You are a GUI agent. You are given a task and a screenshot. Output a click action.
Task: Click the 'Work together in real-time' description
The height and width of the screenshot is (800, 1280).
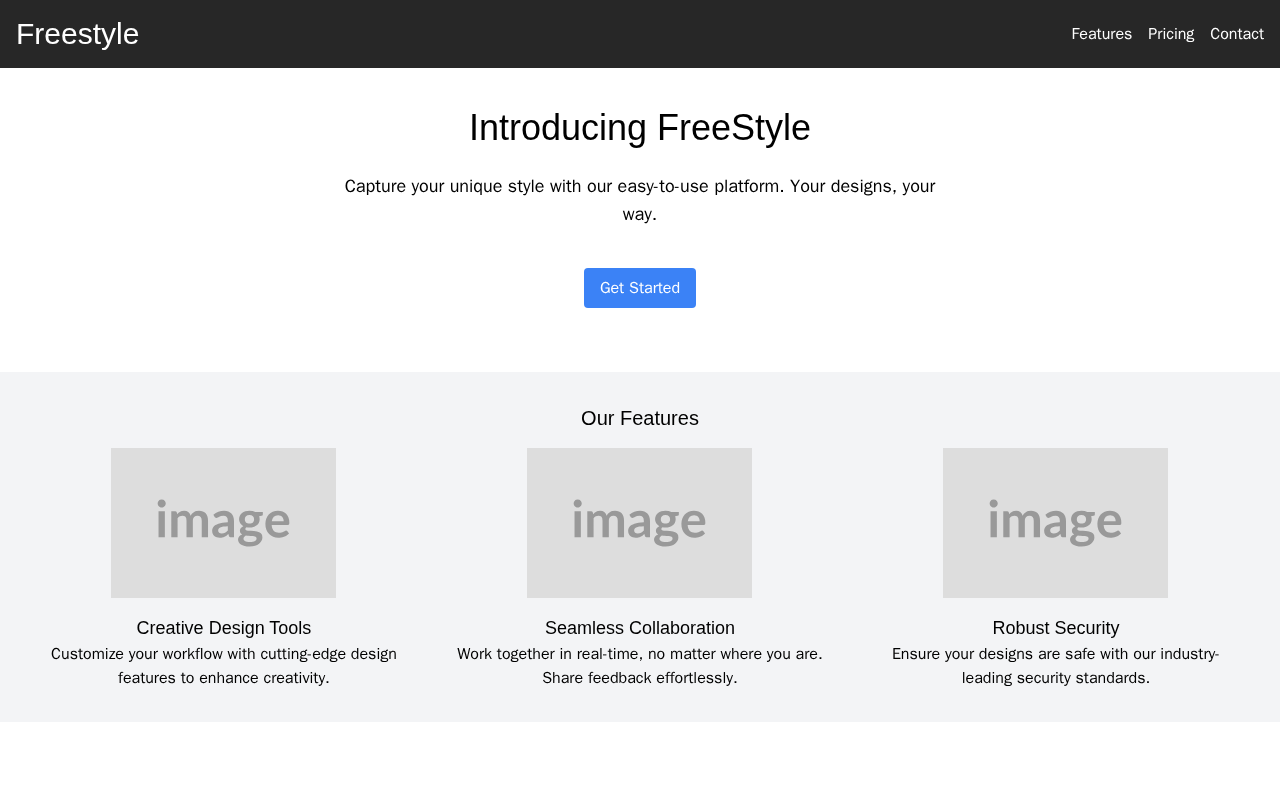[x=640, y=666]
